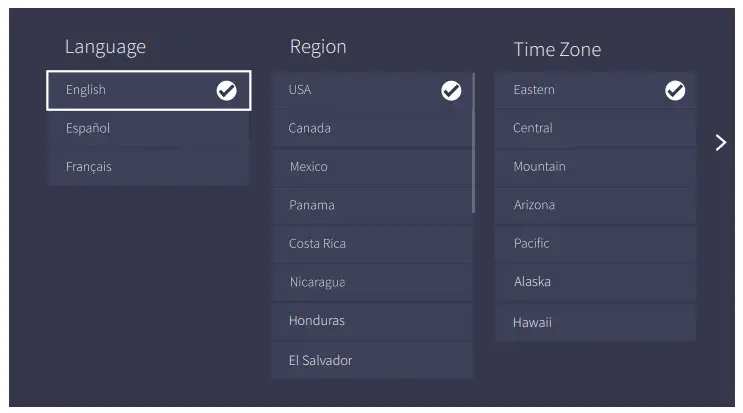Select Nicaragua region option
The image size is (743, 413).
point(372,282)
